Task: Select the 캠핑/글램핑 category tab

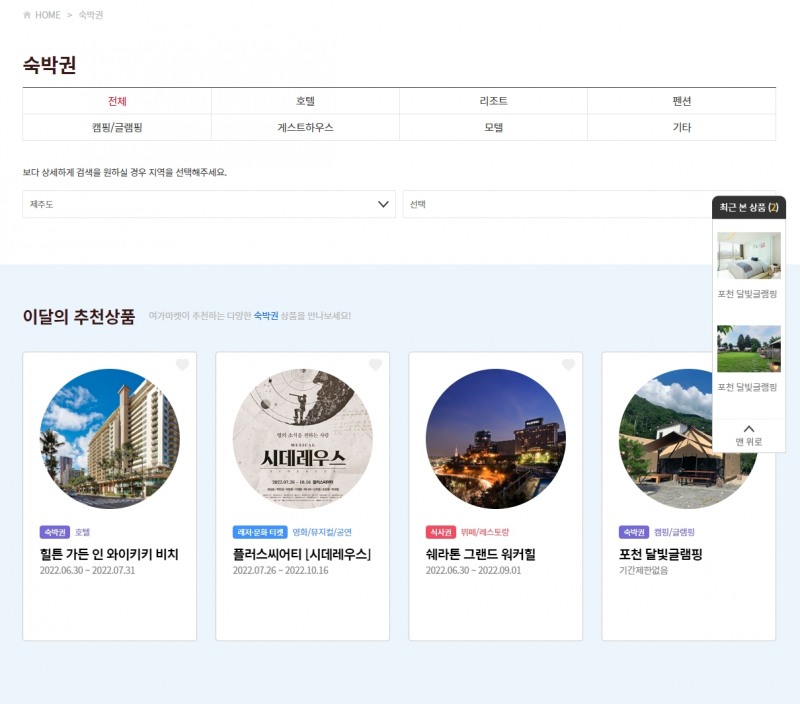Action: [x=115, y=127]
